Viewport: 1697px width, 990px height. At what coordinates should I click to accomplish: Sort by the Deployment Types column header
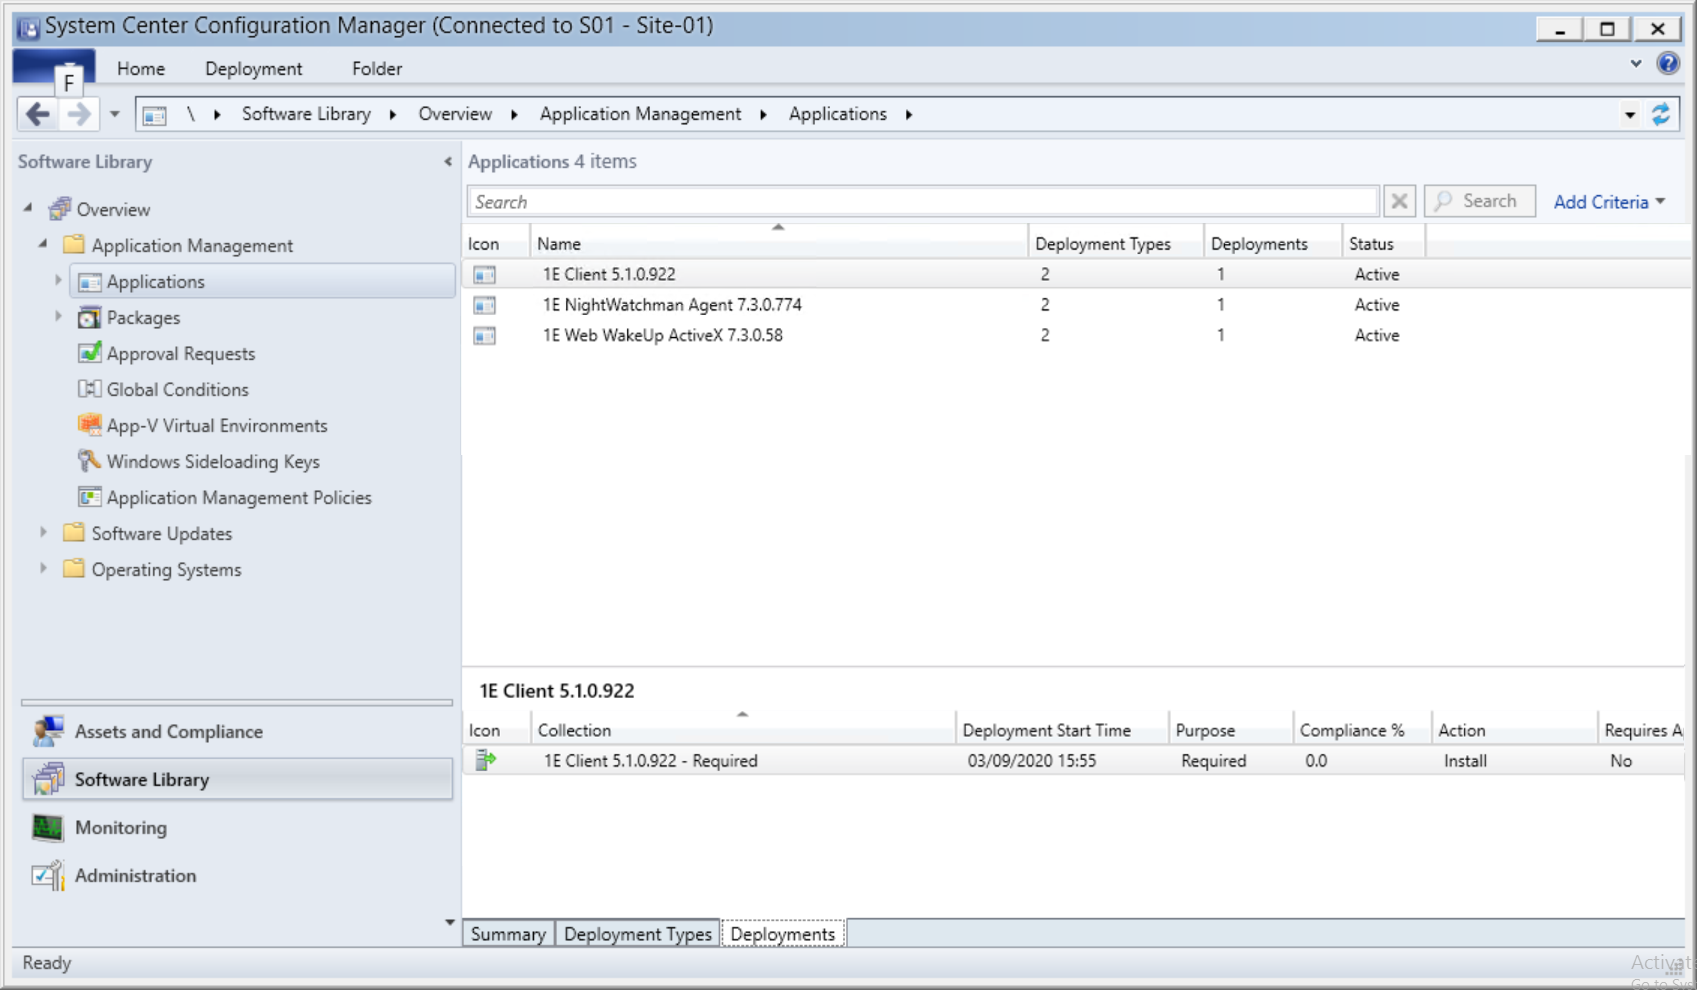click(x=1102, y=244)
